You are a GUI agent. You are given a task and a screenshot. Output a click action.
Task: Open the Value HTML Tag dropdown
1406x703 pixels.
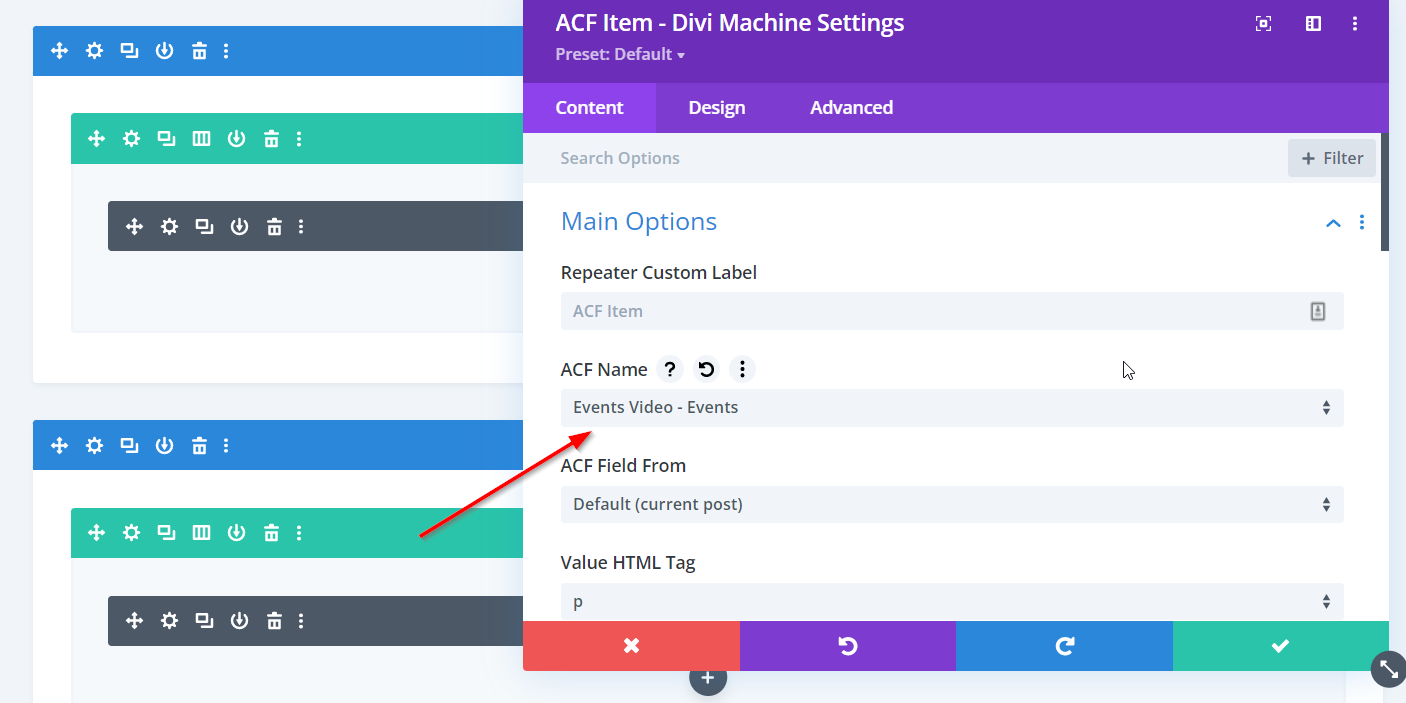pyautogui.click(x=951, y=601)
